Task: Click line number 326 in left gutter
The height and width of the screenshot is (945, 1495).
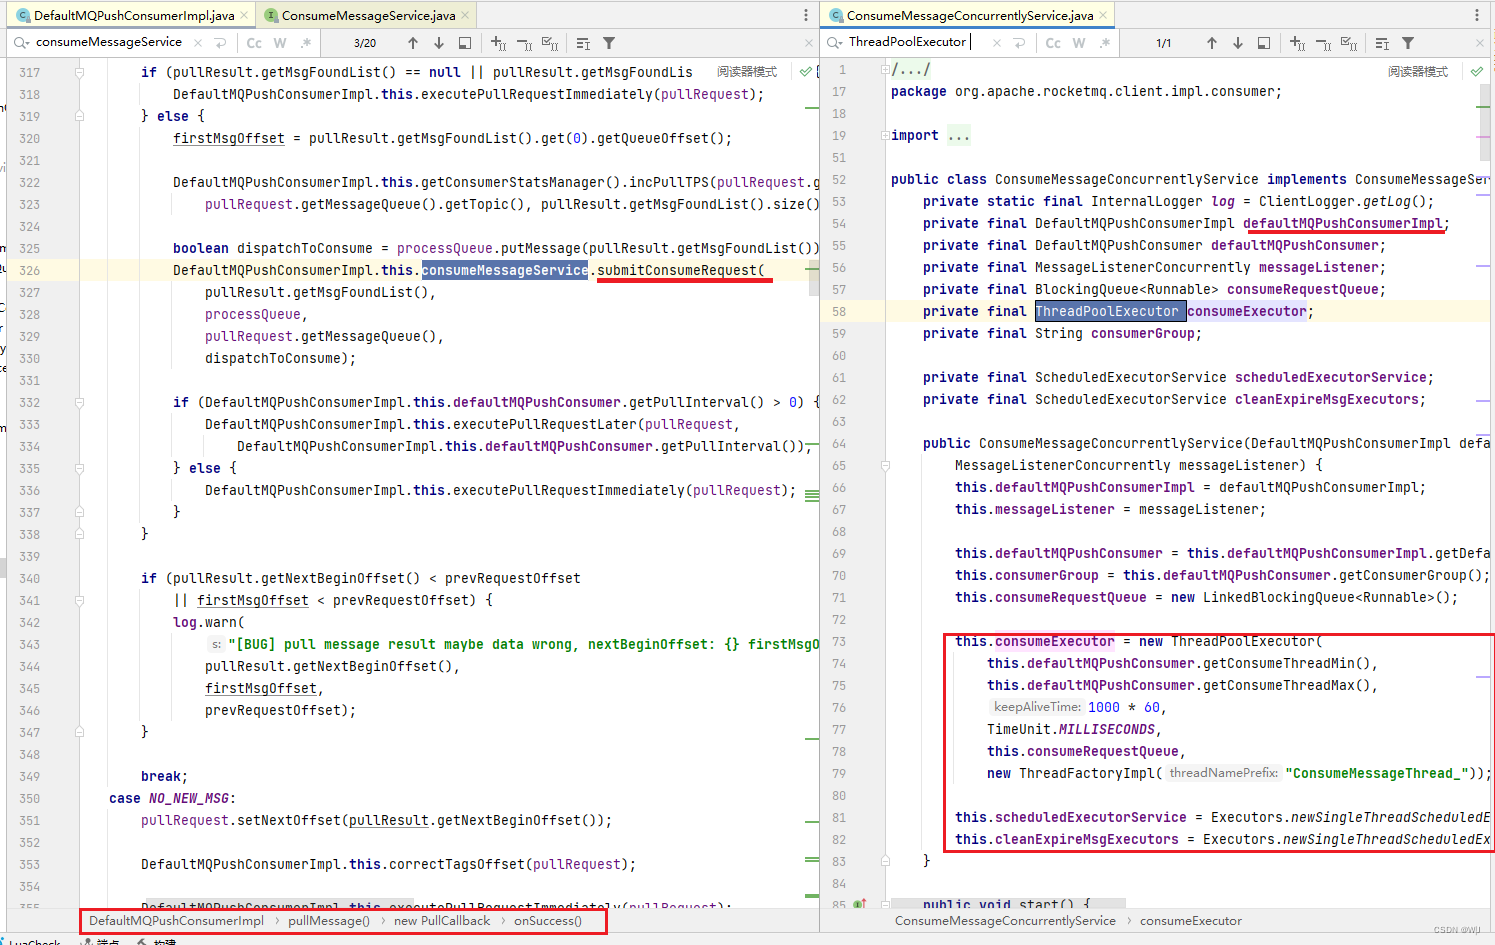Action: (30, 270)
